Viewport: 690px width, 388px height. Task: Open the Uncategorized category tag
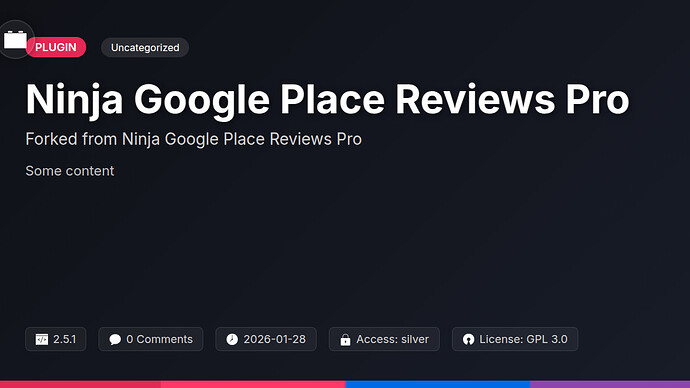(145, 48)
